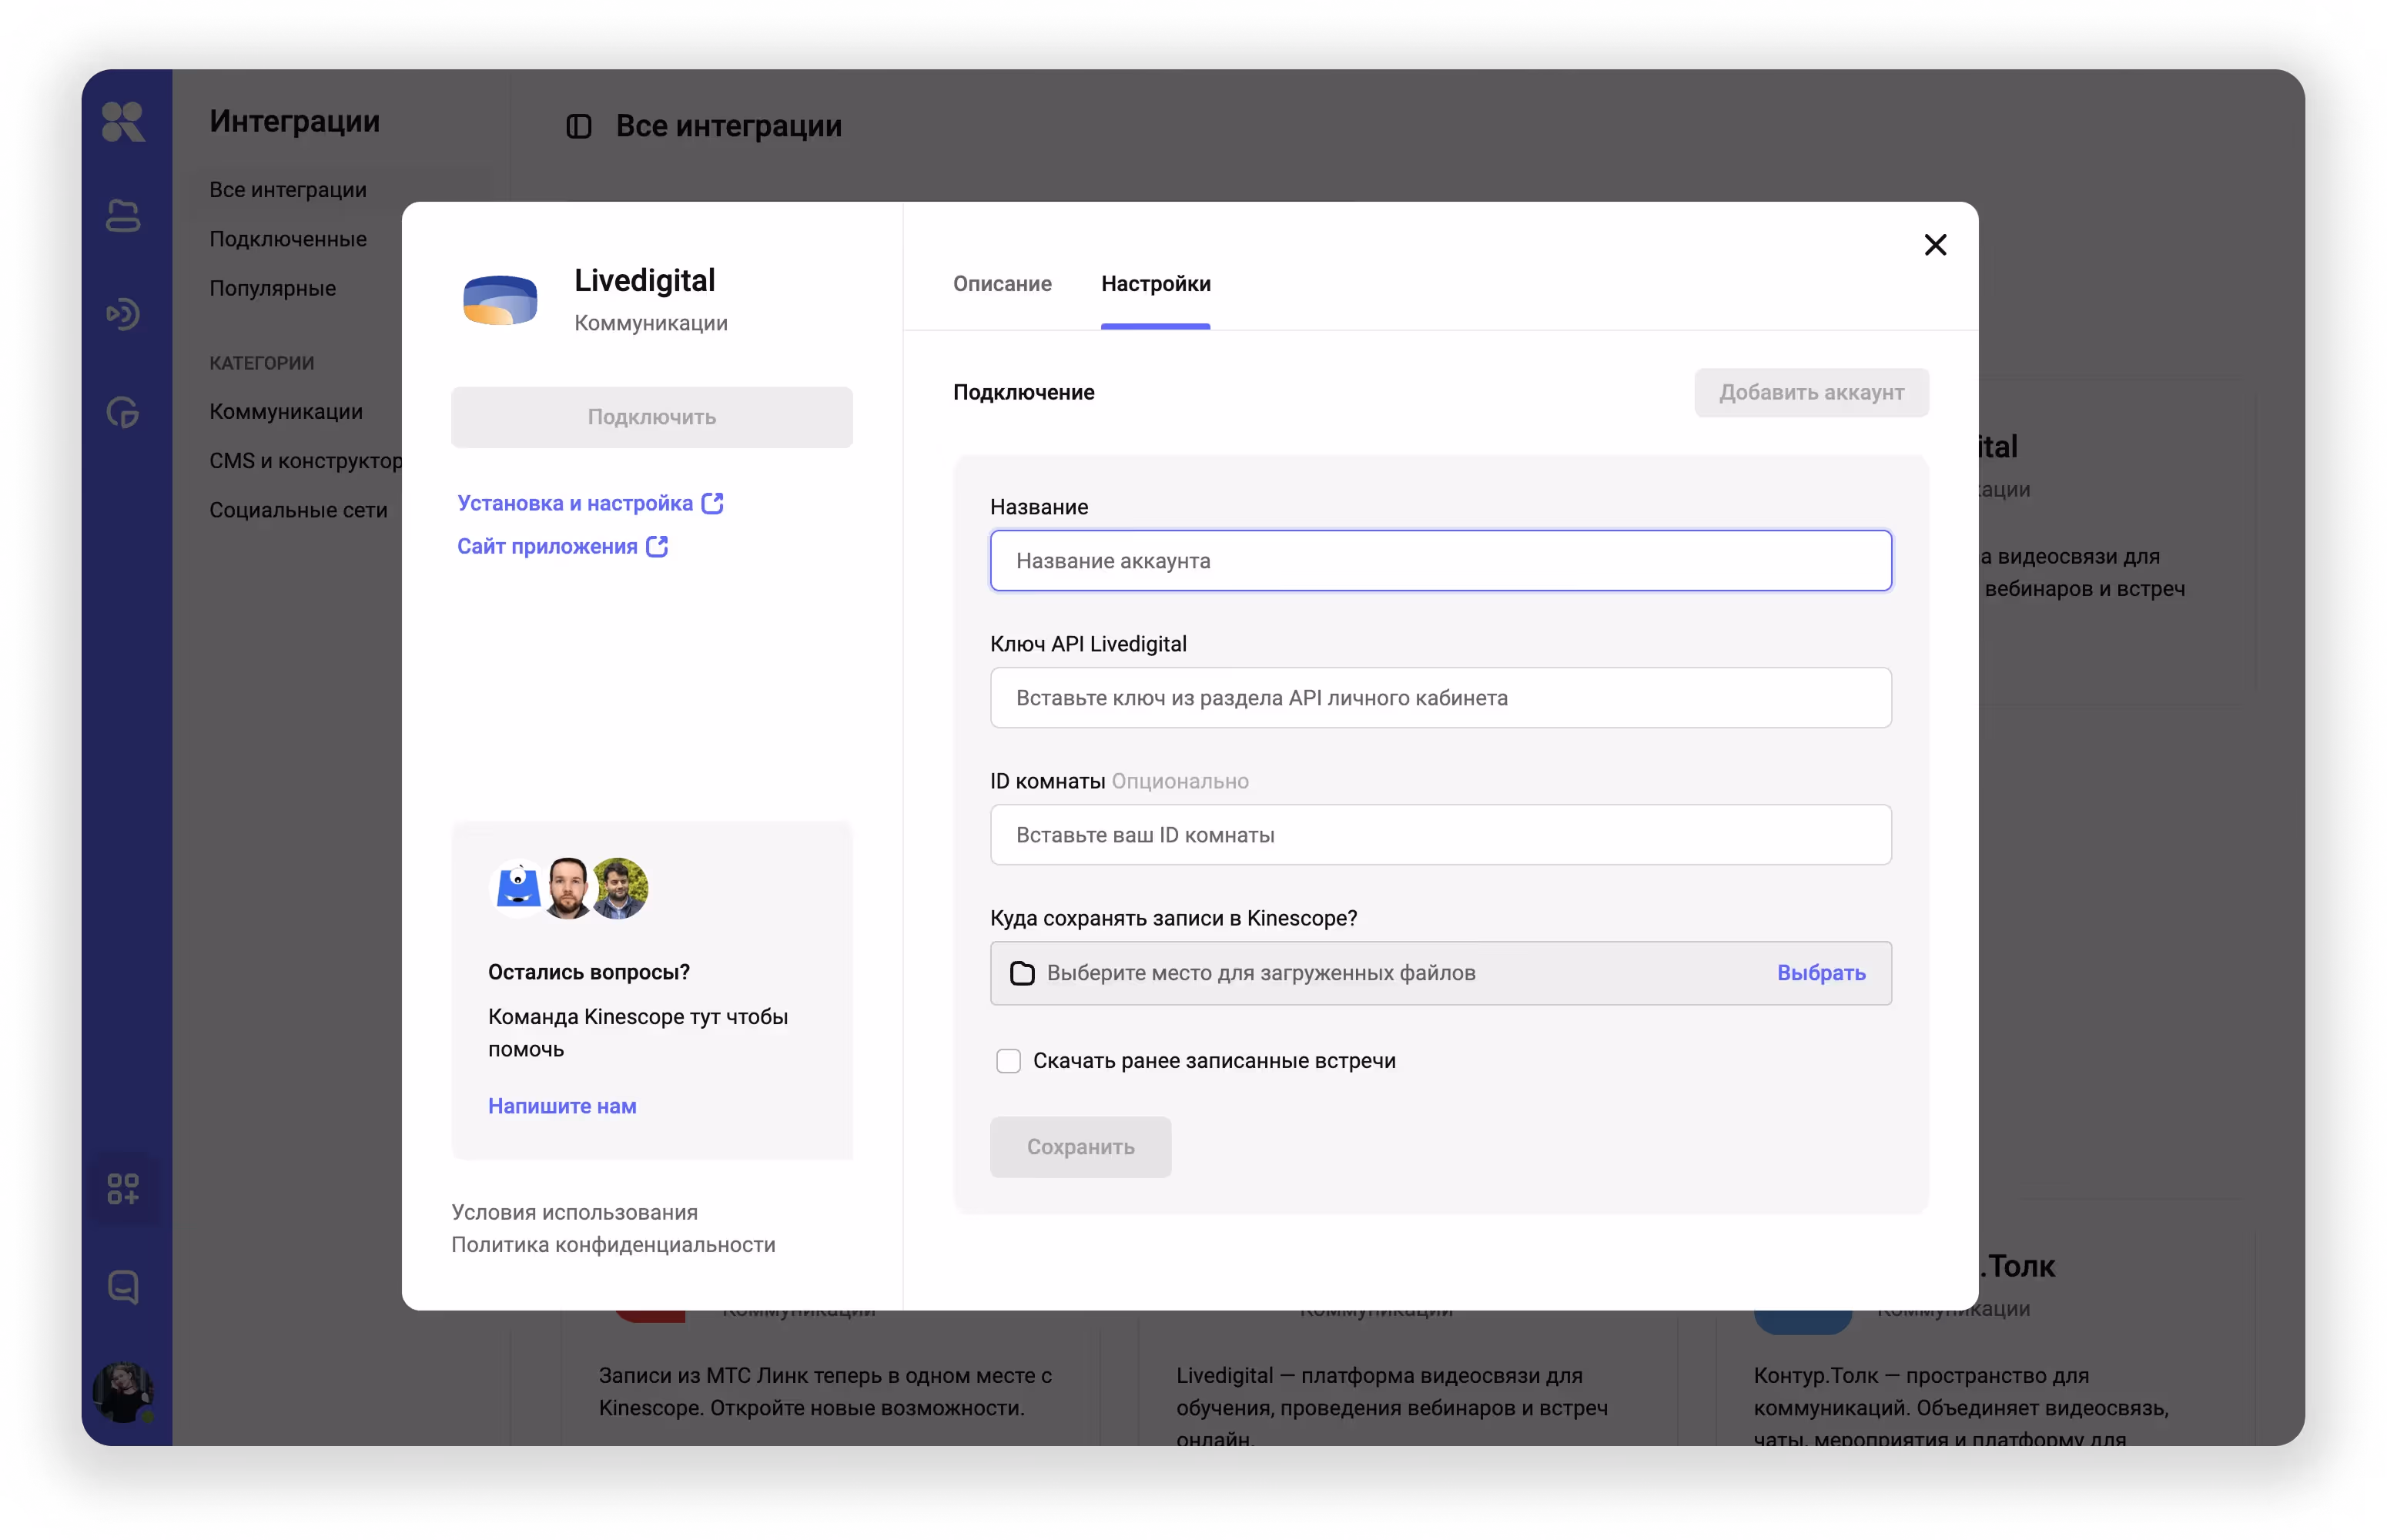Toggle the sidebar panel icon beside Все интеграции

579,126
